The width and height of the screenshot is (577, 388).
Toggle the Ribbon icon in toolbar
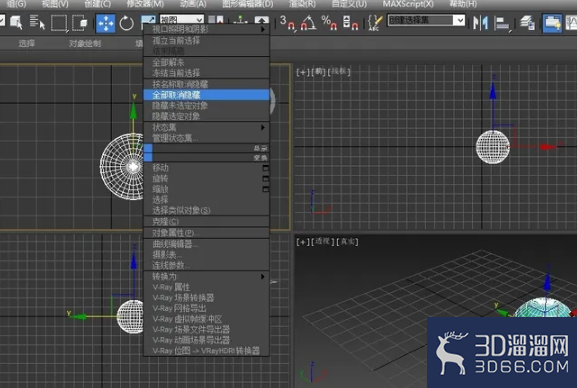(x=552, y=23)
